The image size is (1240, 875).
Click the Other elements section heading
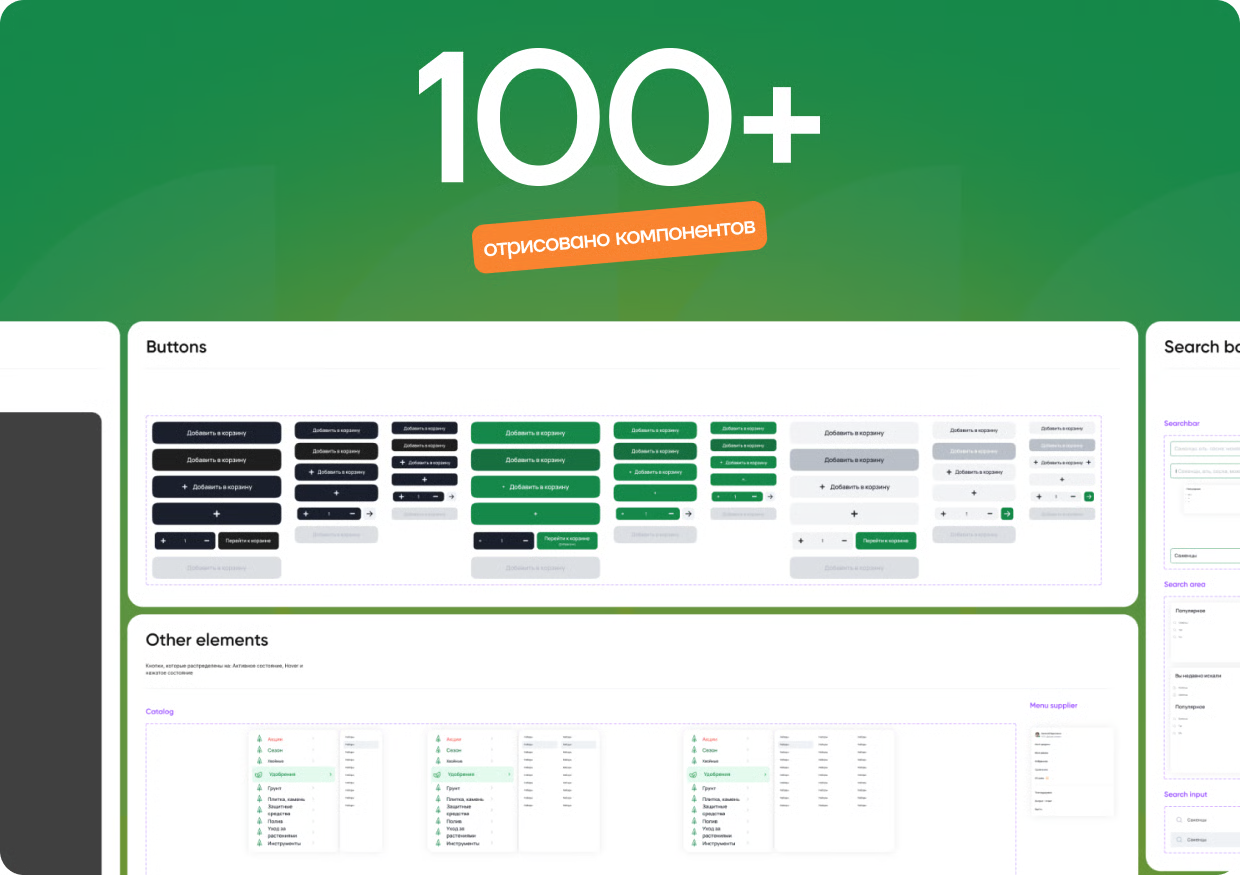coord(207,640)
